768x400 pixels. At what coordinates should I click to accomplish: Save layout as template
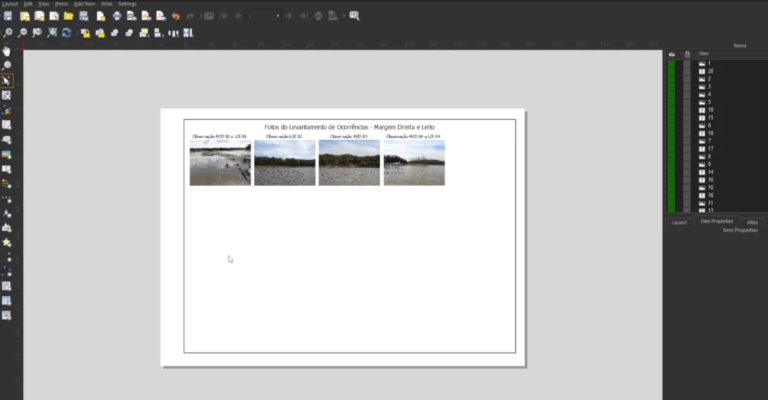84,16
